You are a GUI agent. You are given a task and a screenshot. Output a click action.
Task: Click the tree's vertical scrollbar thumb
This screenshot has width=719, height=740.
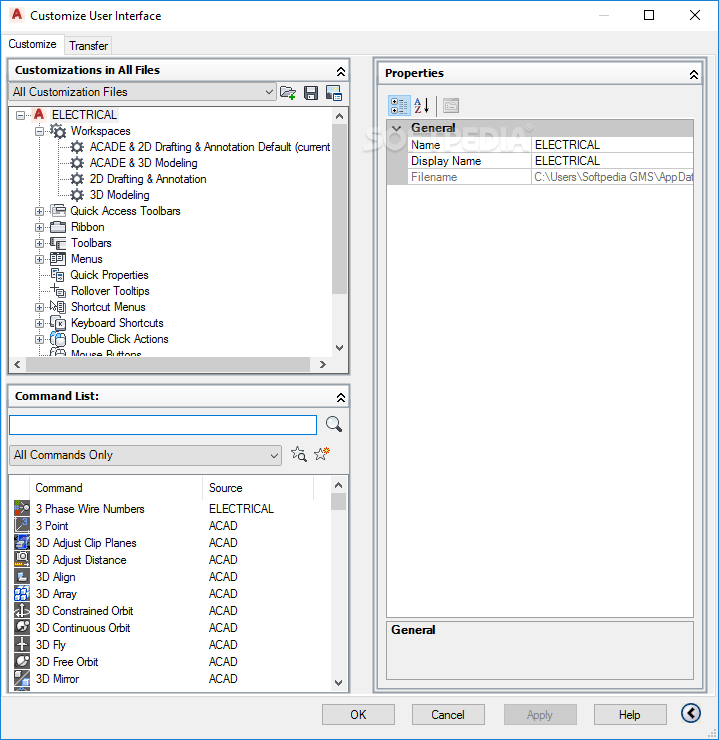[x=339, y=209]
